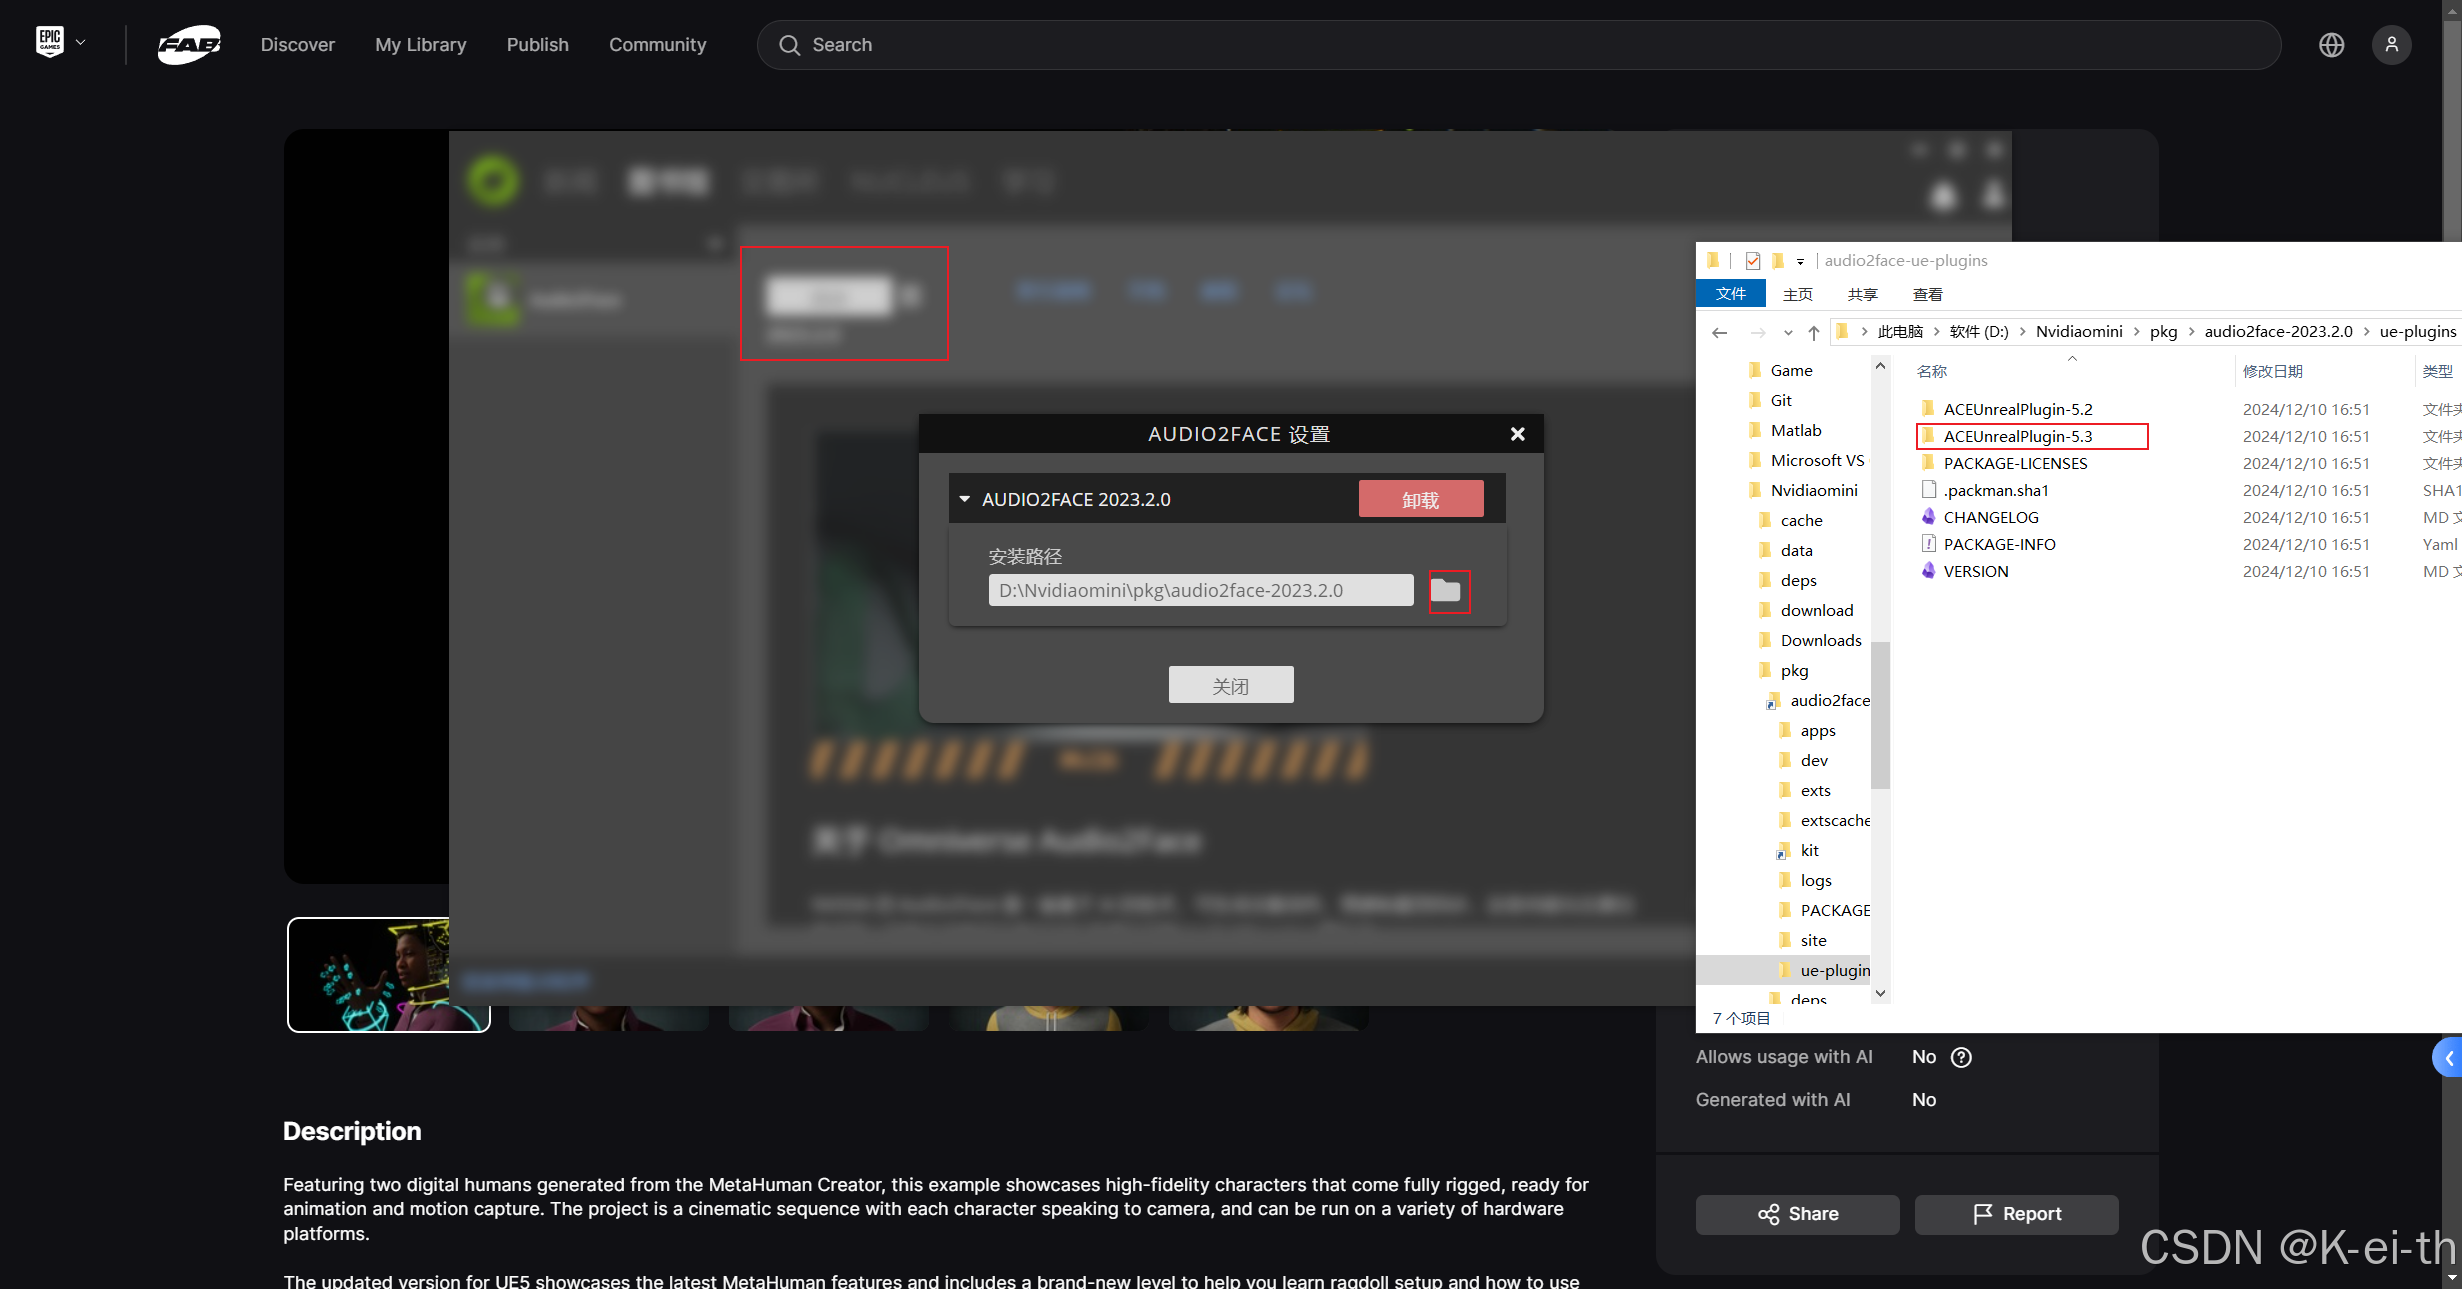Collapse the AUDIO2FACE 2023.2.0 section triangle

point(965,498)
